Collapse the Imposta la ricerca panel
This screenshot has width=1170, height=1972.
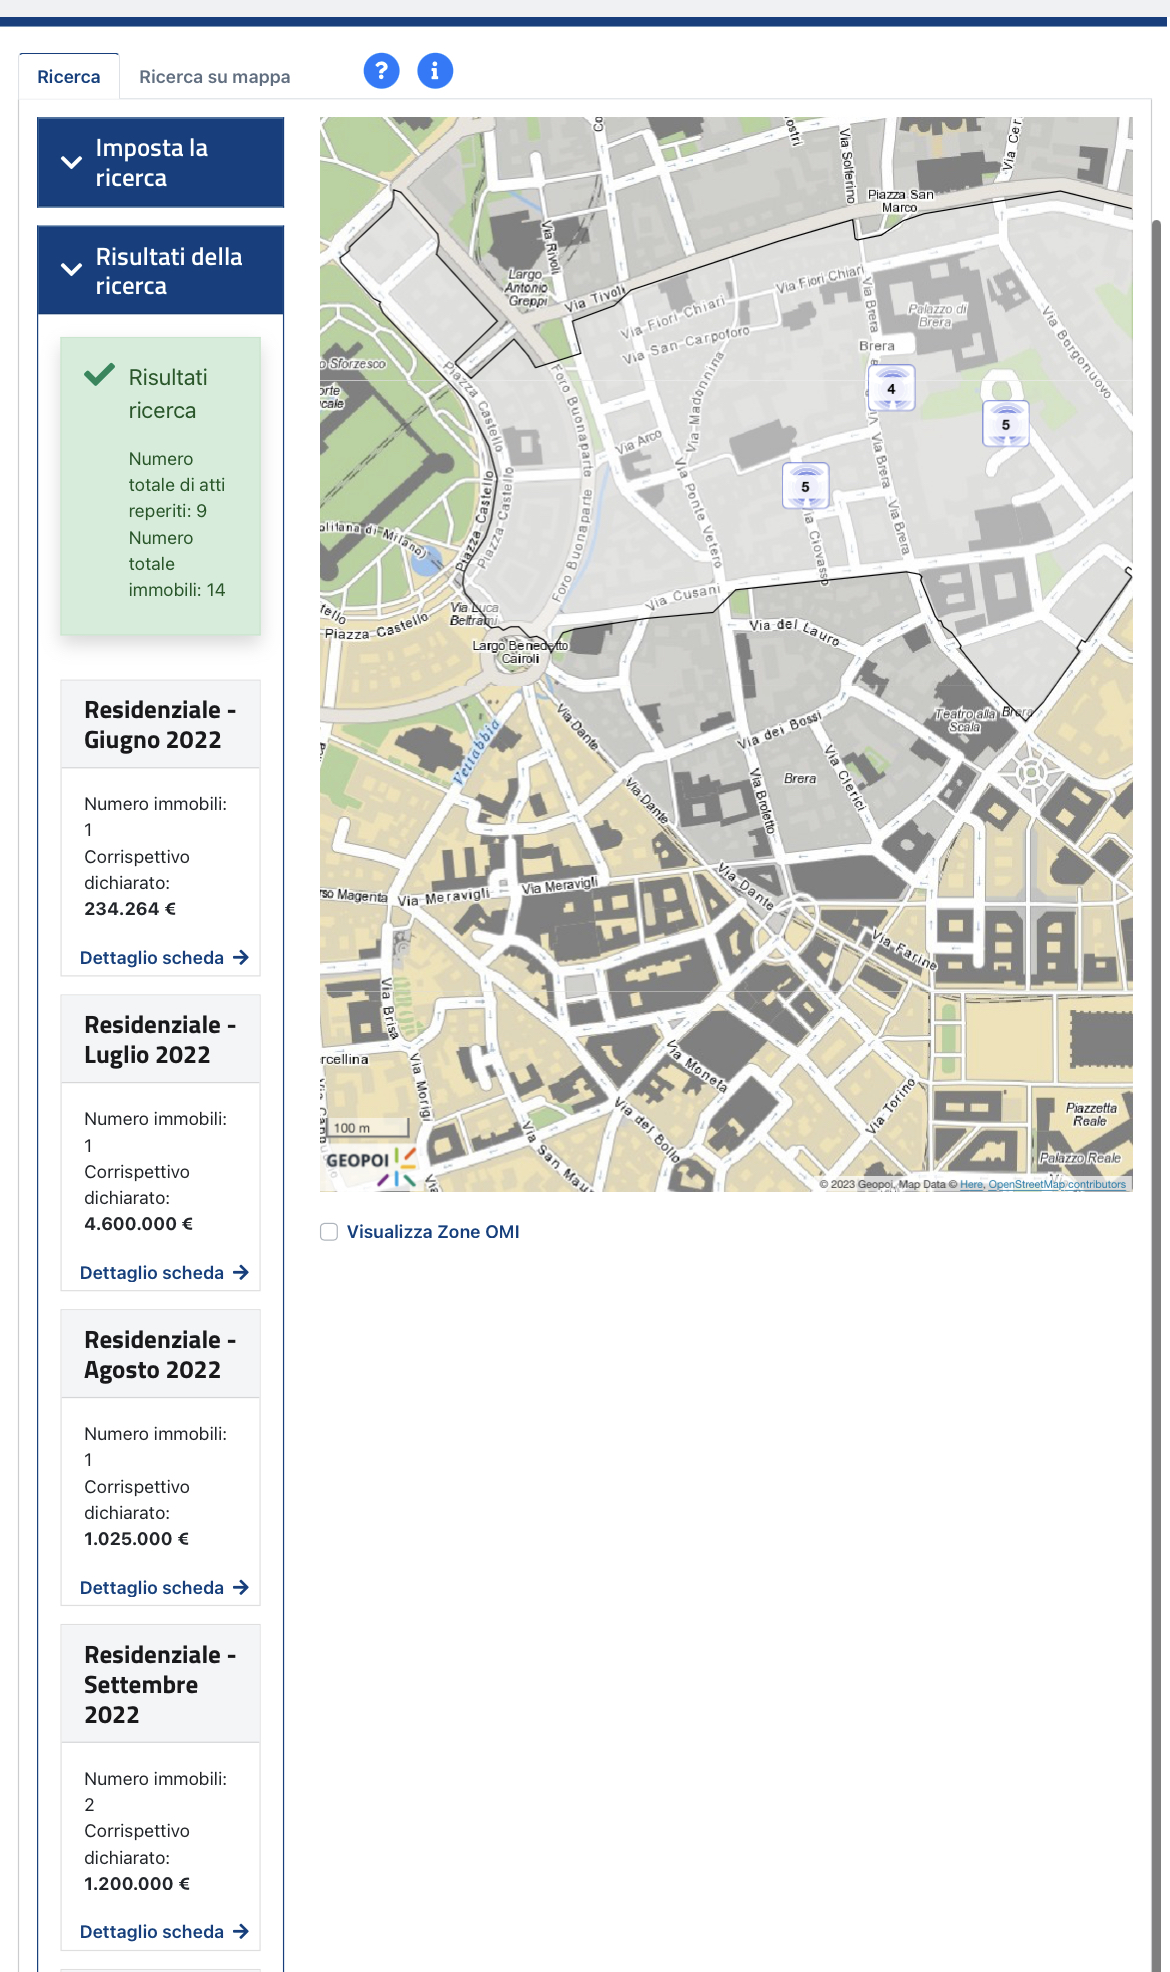tap(161, 163)
